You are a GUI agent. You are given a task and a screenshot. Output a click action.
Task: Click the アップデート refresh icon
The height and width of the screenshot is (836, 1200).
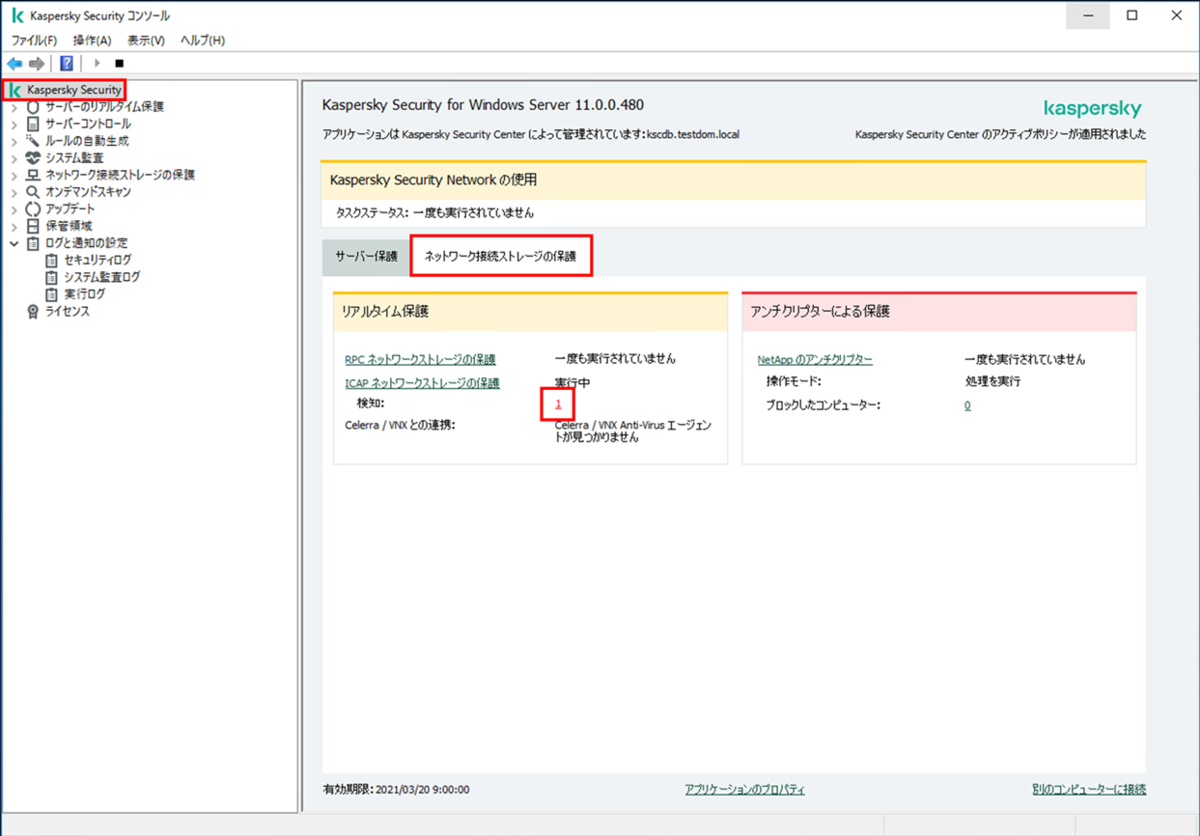pos(33,209)
